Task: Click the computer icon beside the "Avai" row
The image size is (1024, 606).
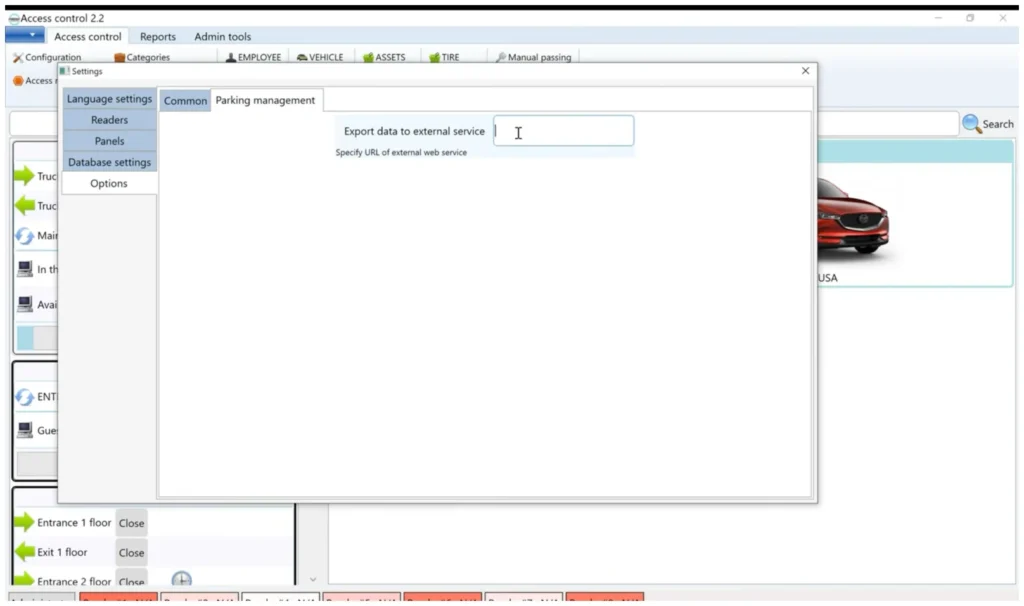Action: coord(25,304)
